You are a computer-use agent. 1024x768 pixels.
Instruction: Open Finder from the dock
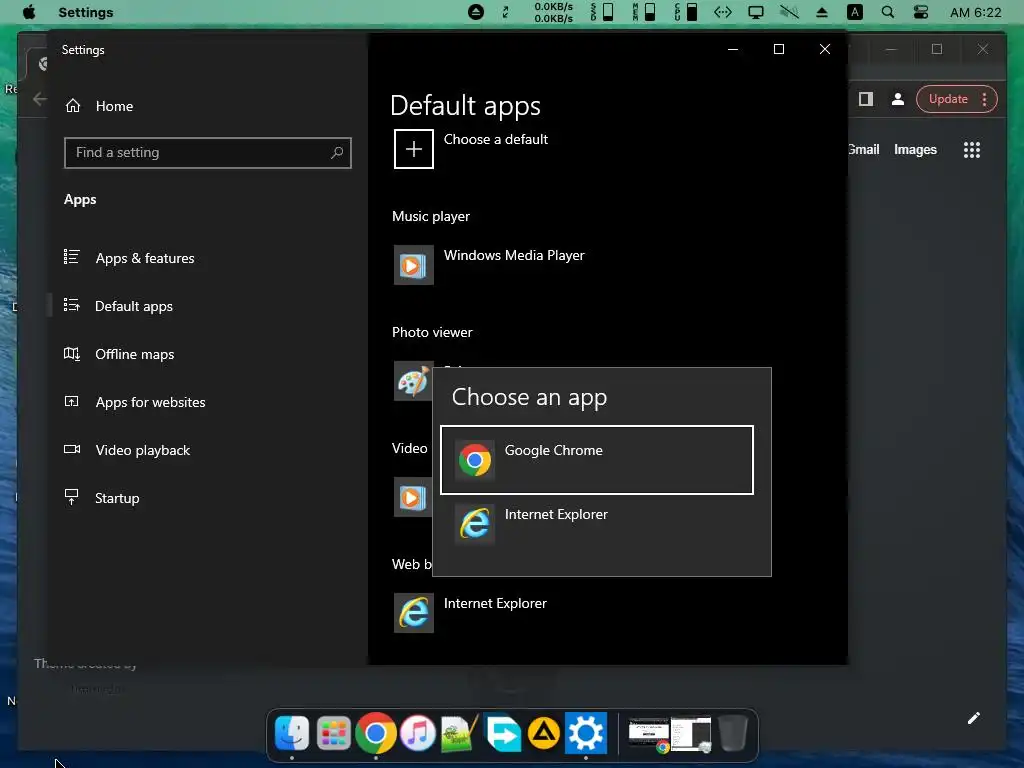pos(291,733)
